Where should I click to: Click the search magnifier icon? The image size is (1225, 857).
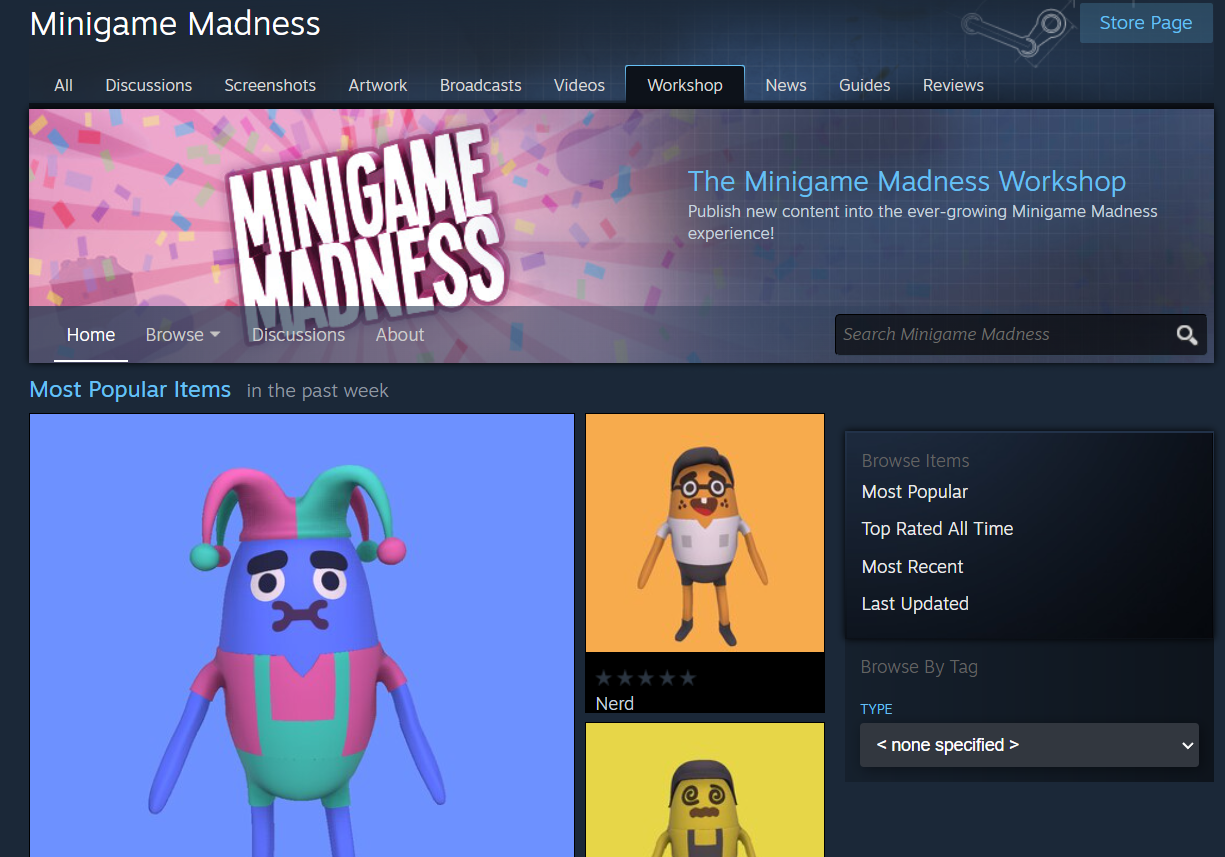(1186, 335)
